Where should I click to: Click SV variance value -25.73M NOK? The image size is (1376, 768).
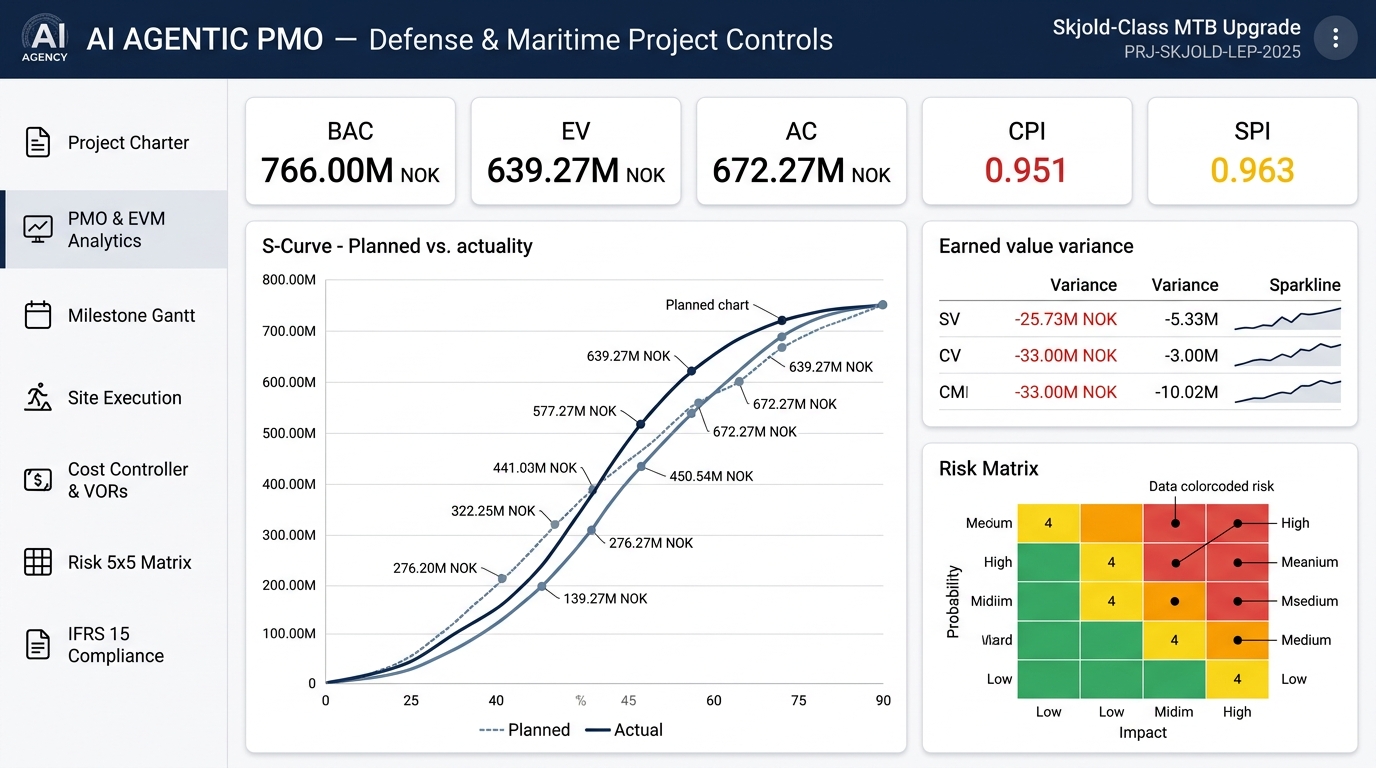[x=1066, y=319]
